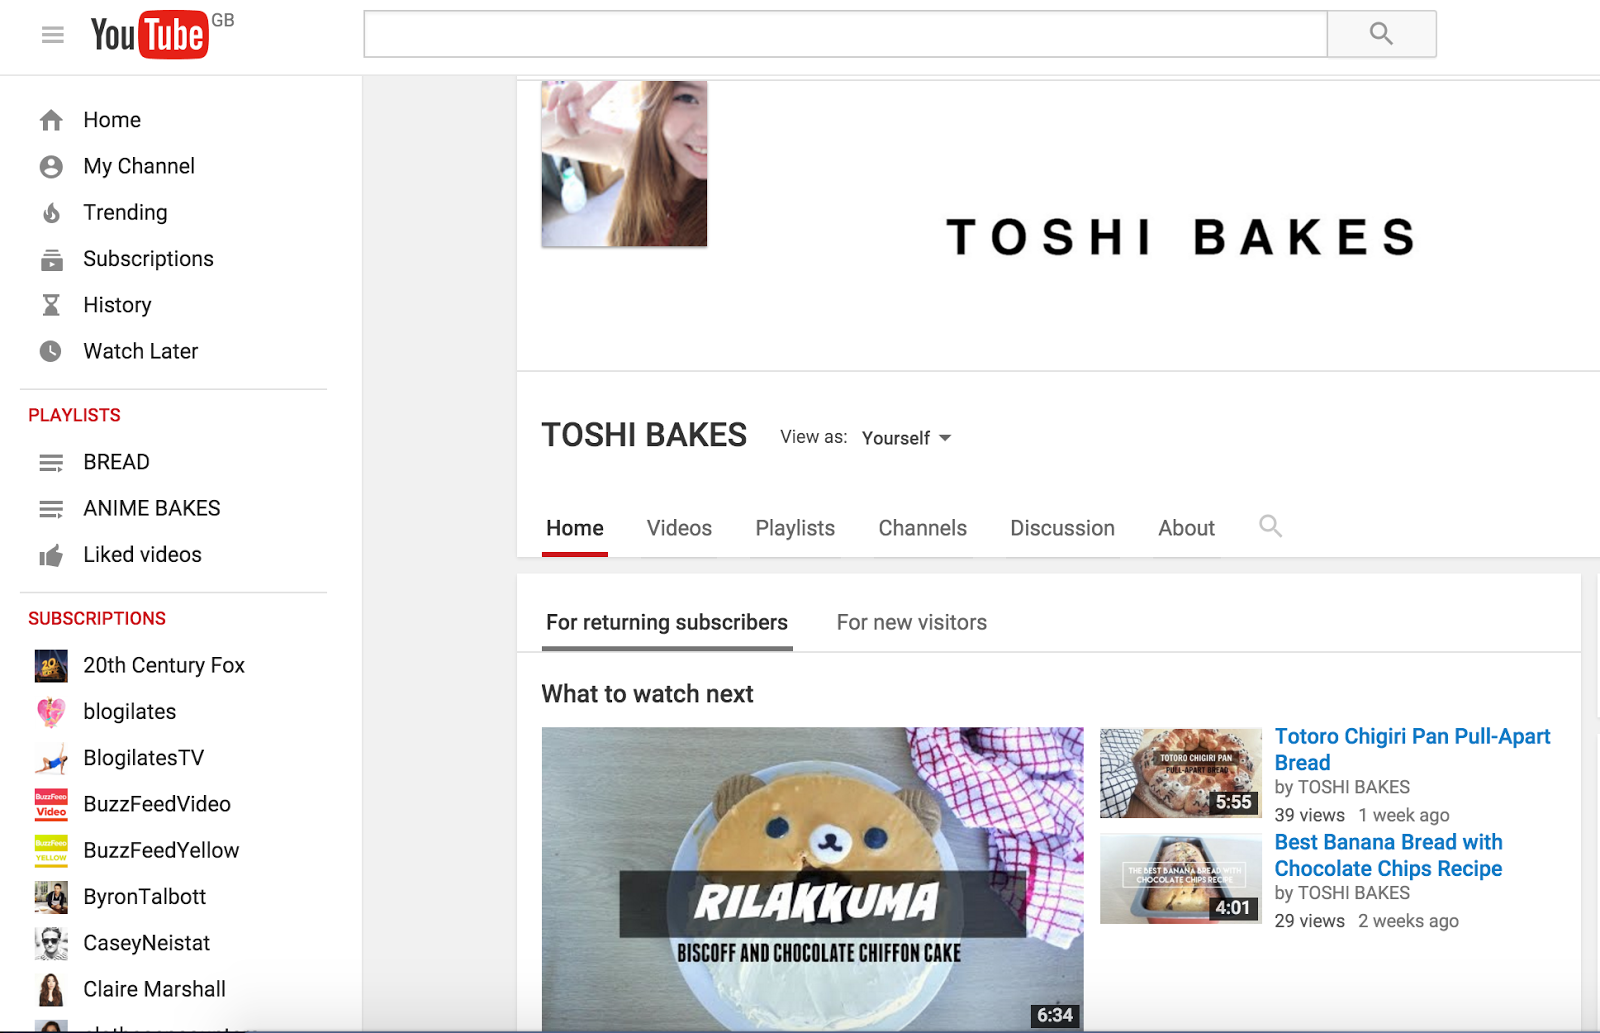The height and width of the screenshot is (1033, 1600).
Task: Open Subscriptions from the sidebar
Action: tap(148, 259)
